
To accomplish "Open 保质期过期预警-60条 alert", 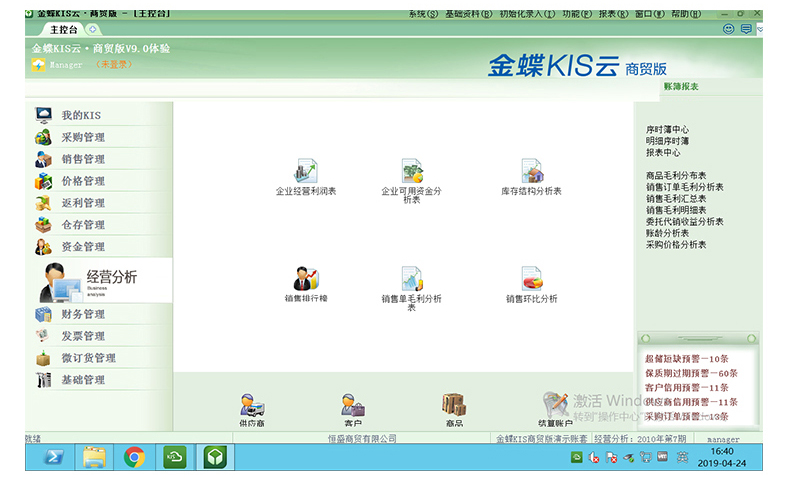I will click(x=691, y=373).
